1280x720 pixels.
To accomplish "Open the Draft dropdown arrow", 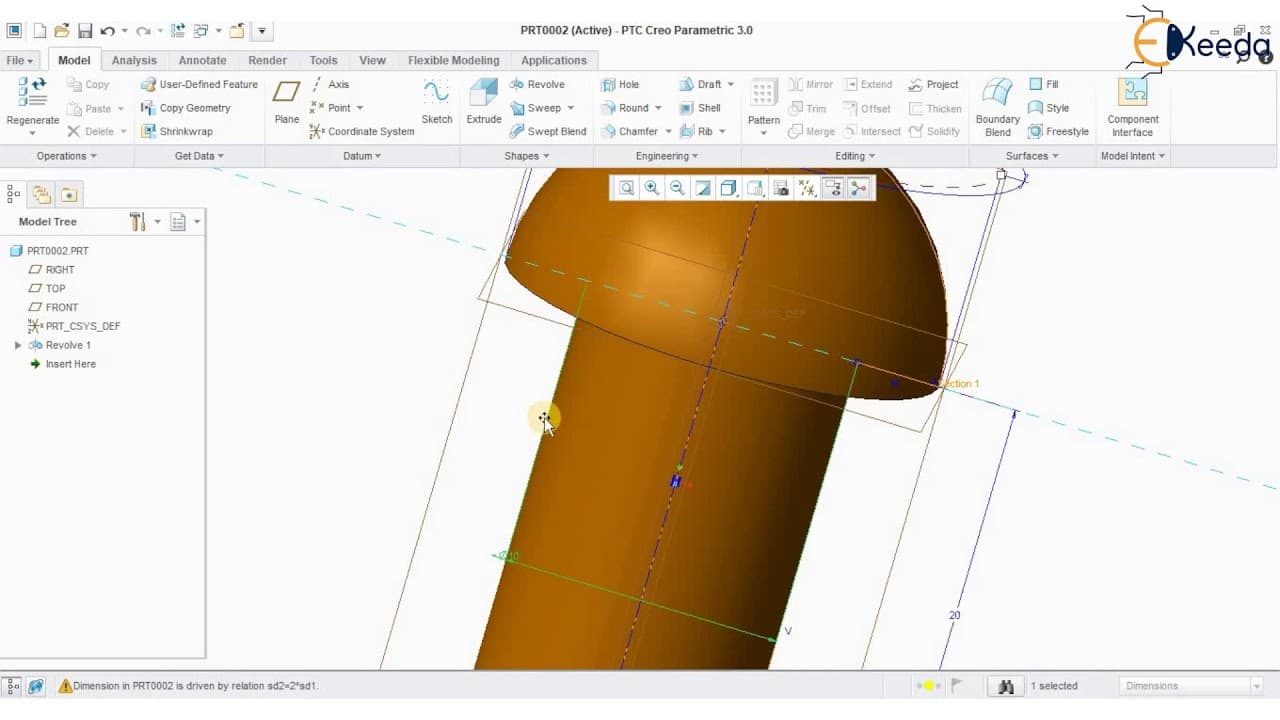I will tap(730, 84).
